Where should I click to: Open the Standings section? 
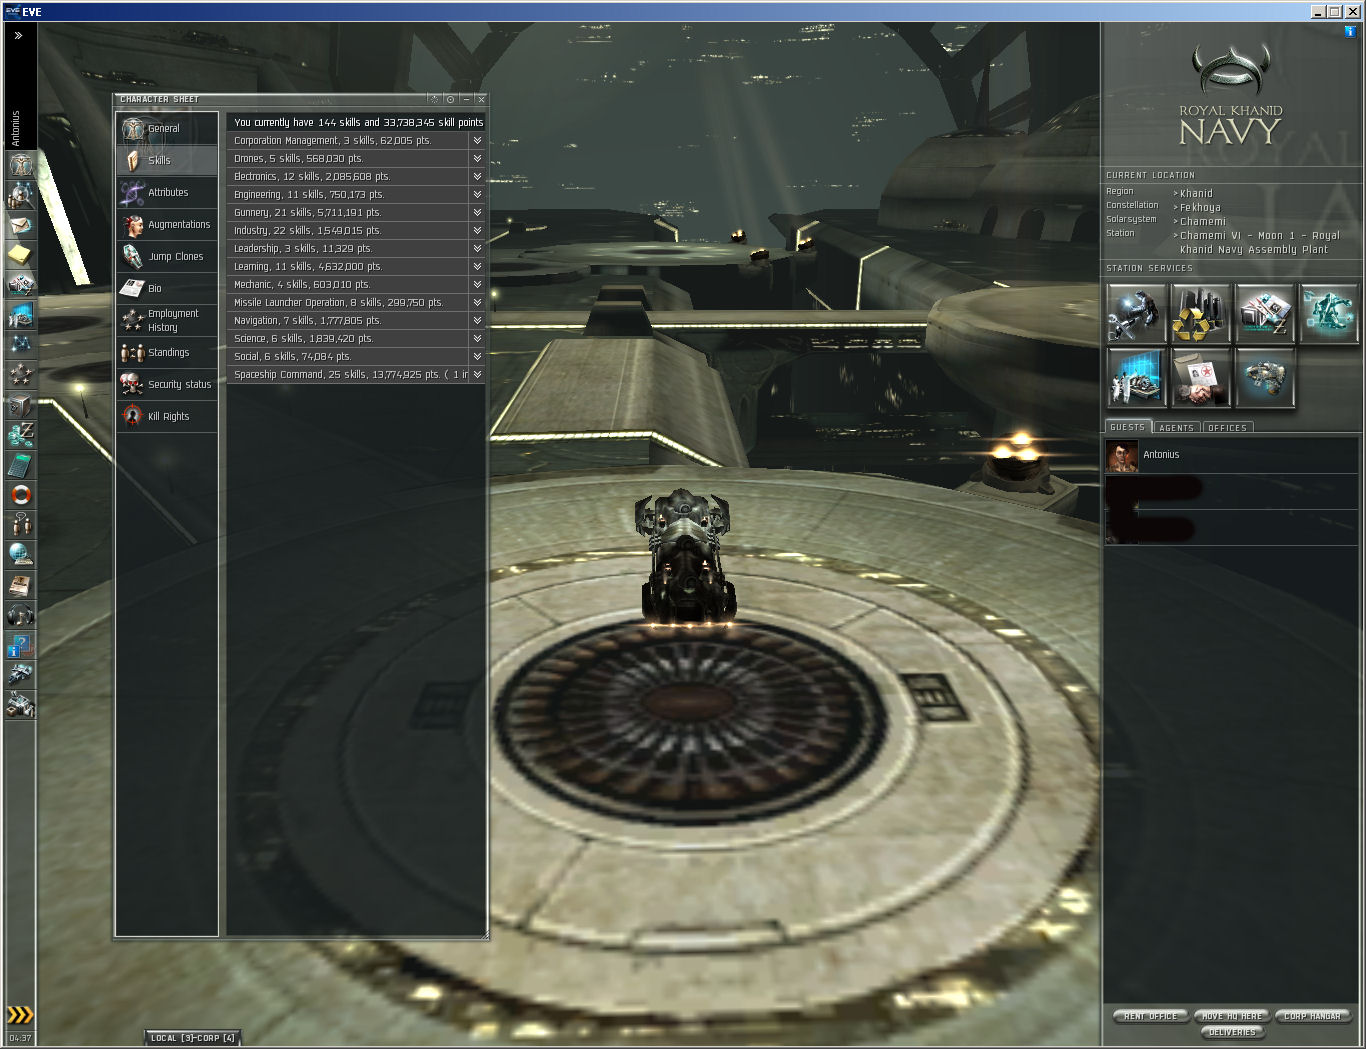point(167,353)
